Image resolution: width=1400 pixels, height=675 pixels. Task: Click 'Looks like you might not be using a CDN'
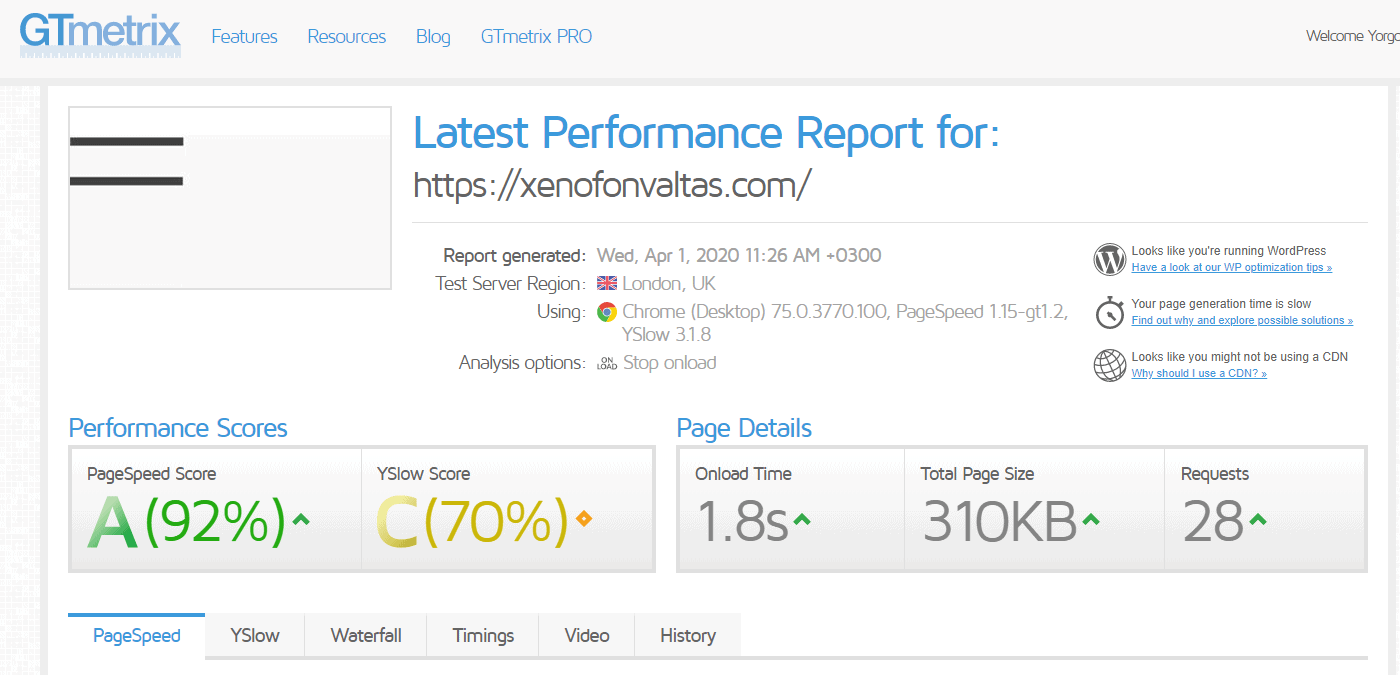[x=1240, y=357]
